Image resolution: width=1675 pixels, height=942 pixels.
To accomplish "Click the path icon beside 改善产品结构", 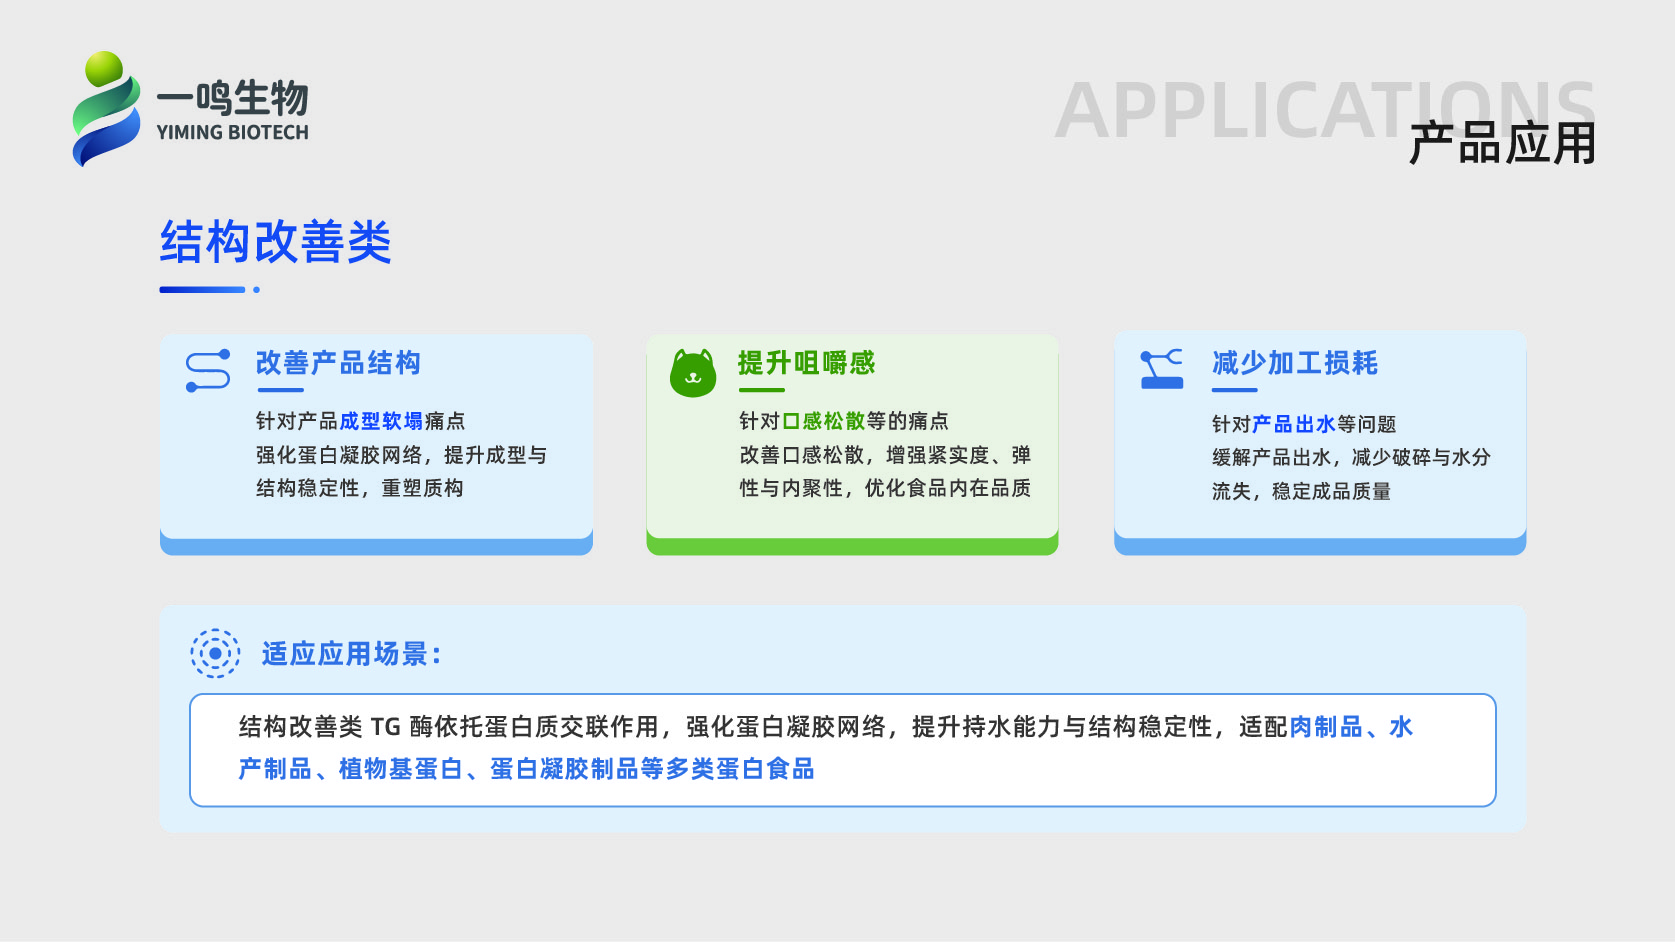I will click(x=208, y=371).
